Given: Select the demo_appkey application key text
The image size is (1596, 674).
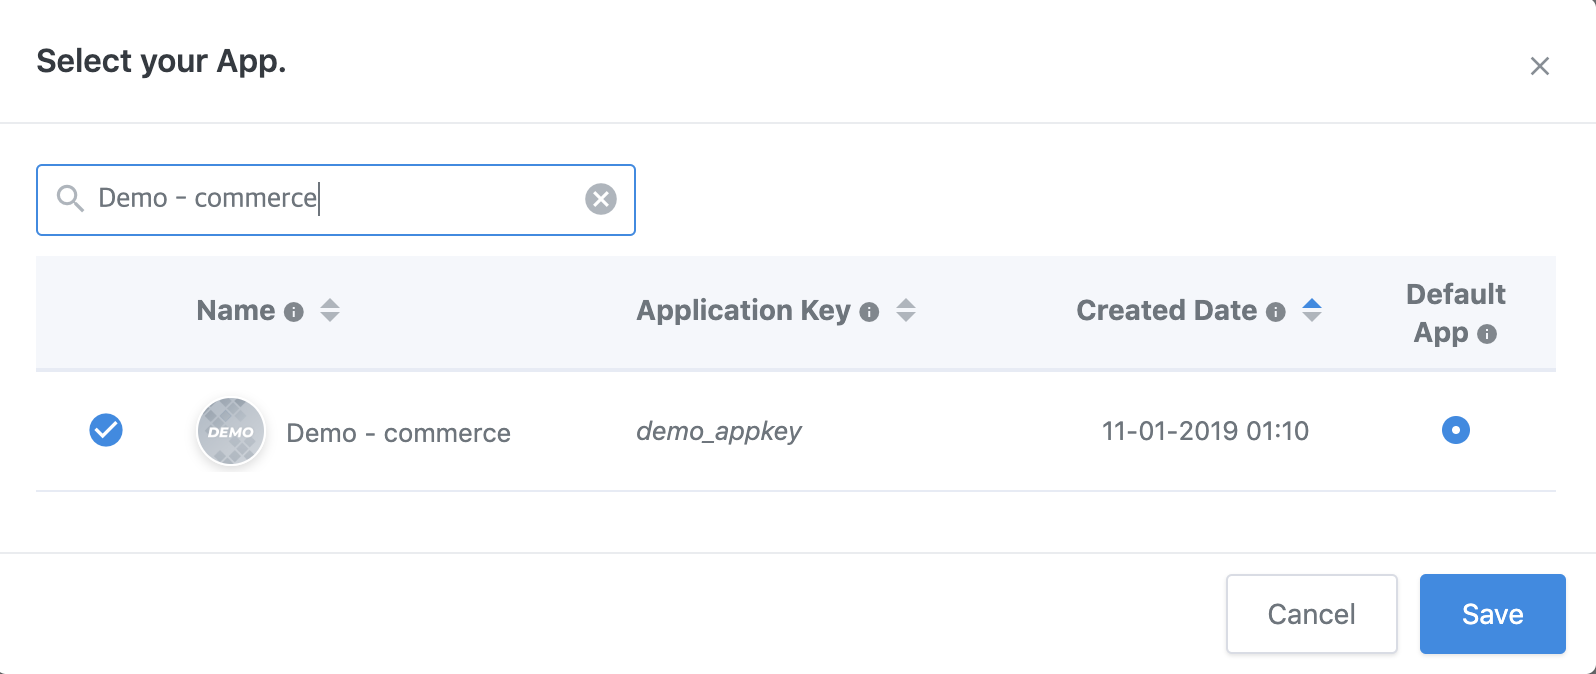Looking at the screenshot, I should (719, 431).
